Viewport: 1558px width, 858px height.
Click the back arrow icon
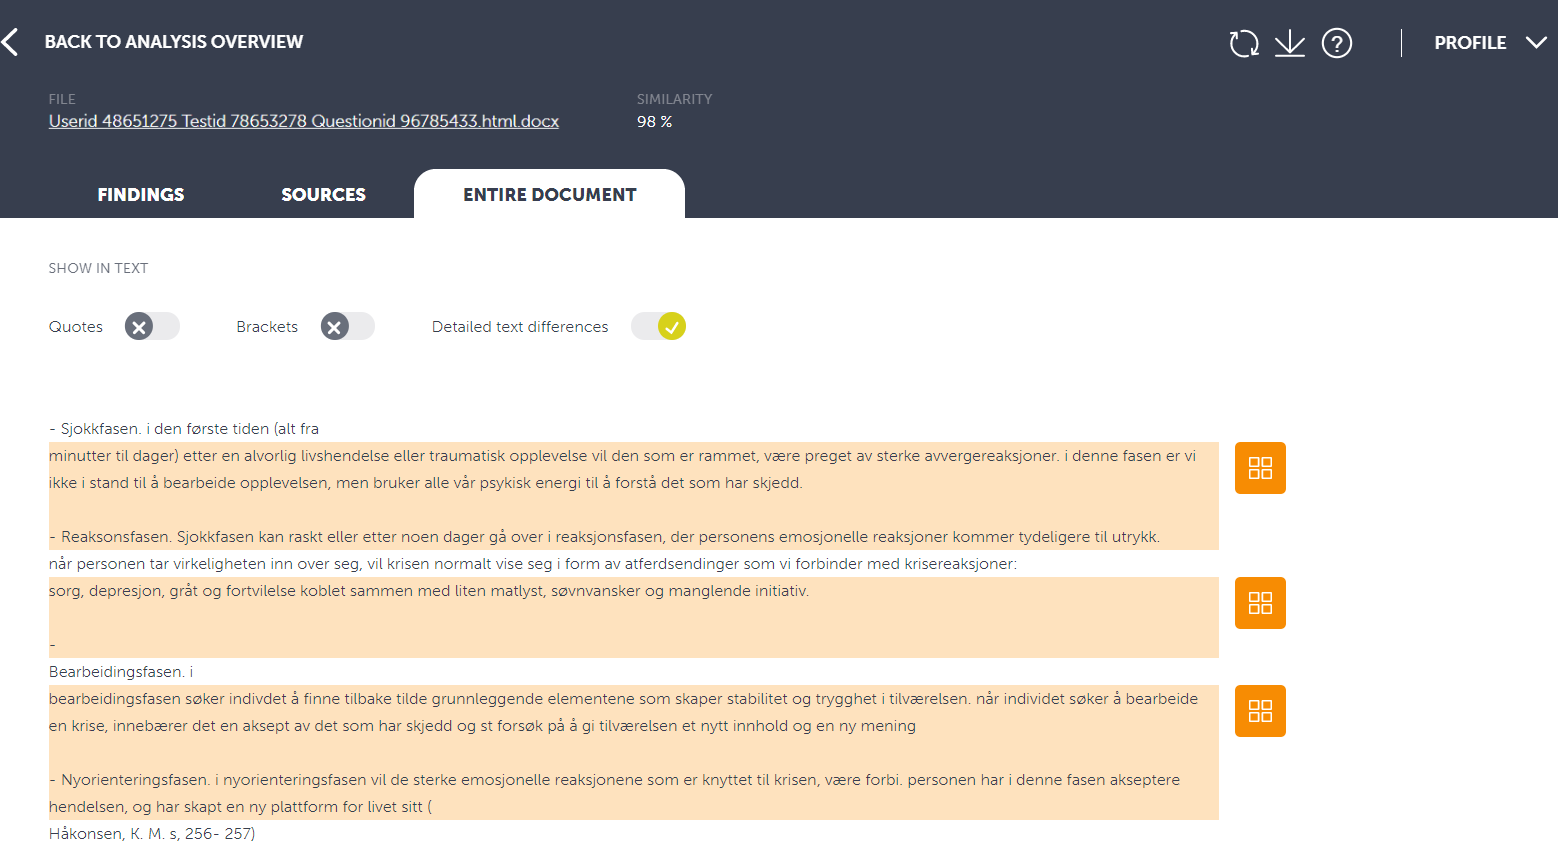[x=10, y=42]
